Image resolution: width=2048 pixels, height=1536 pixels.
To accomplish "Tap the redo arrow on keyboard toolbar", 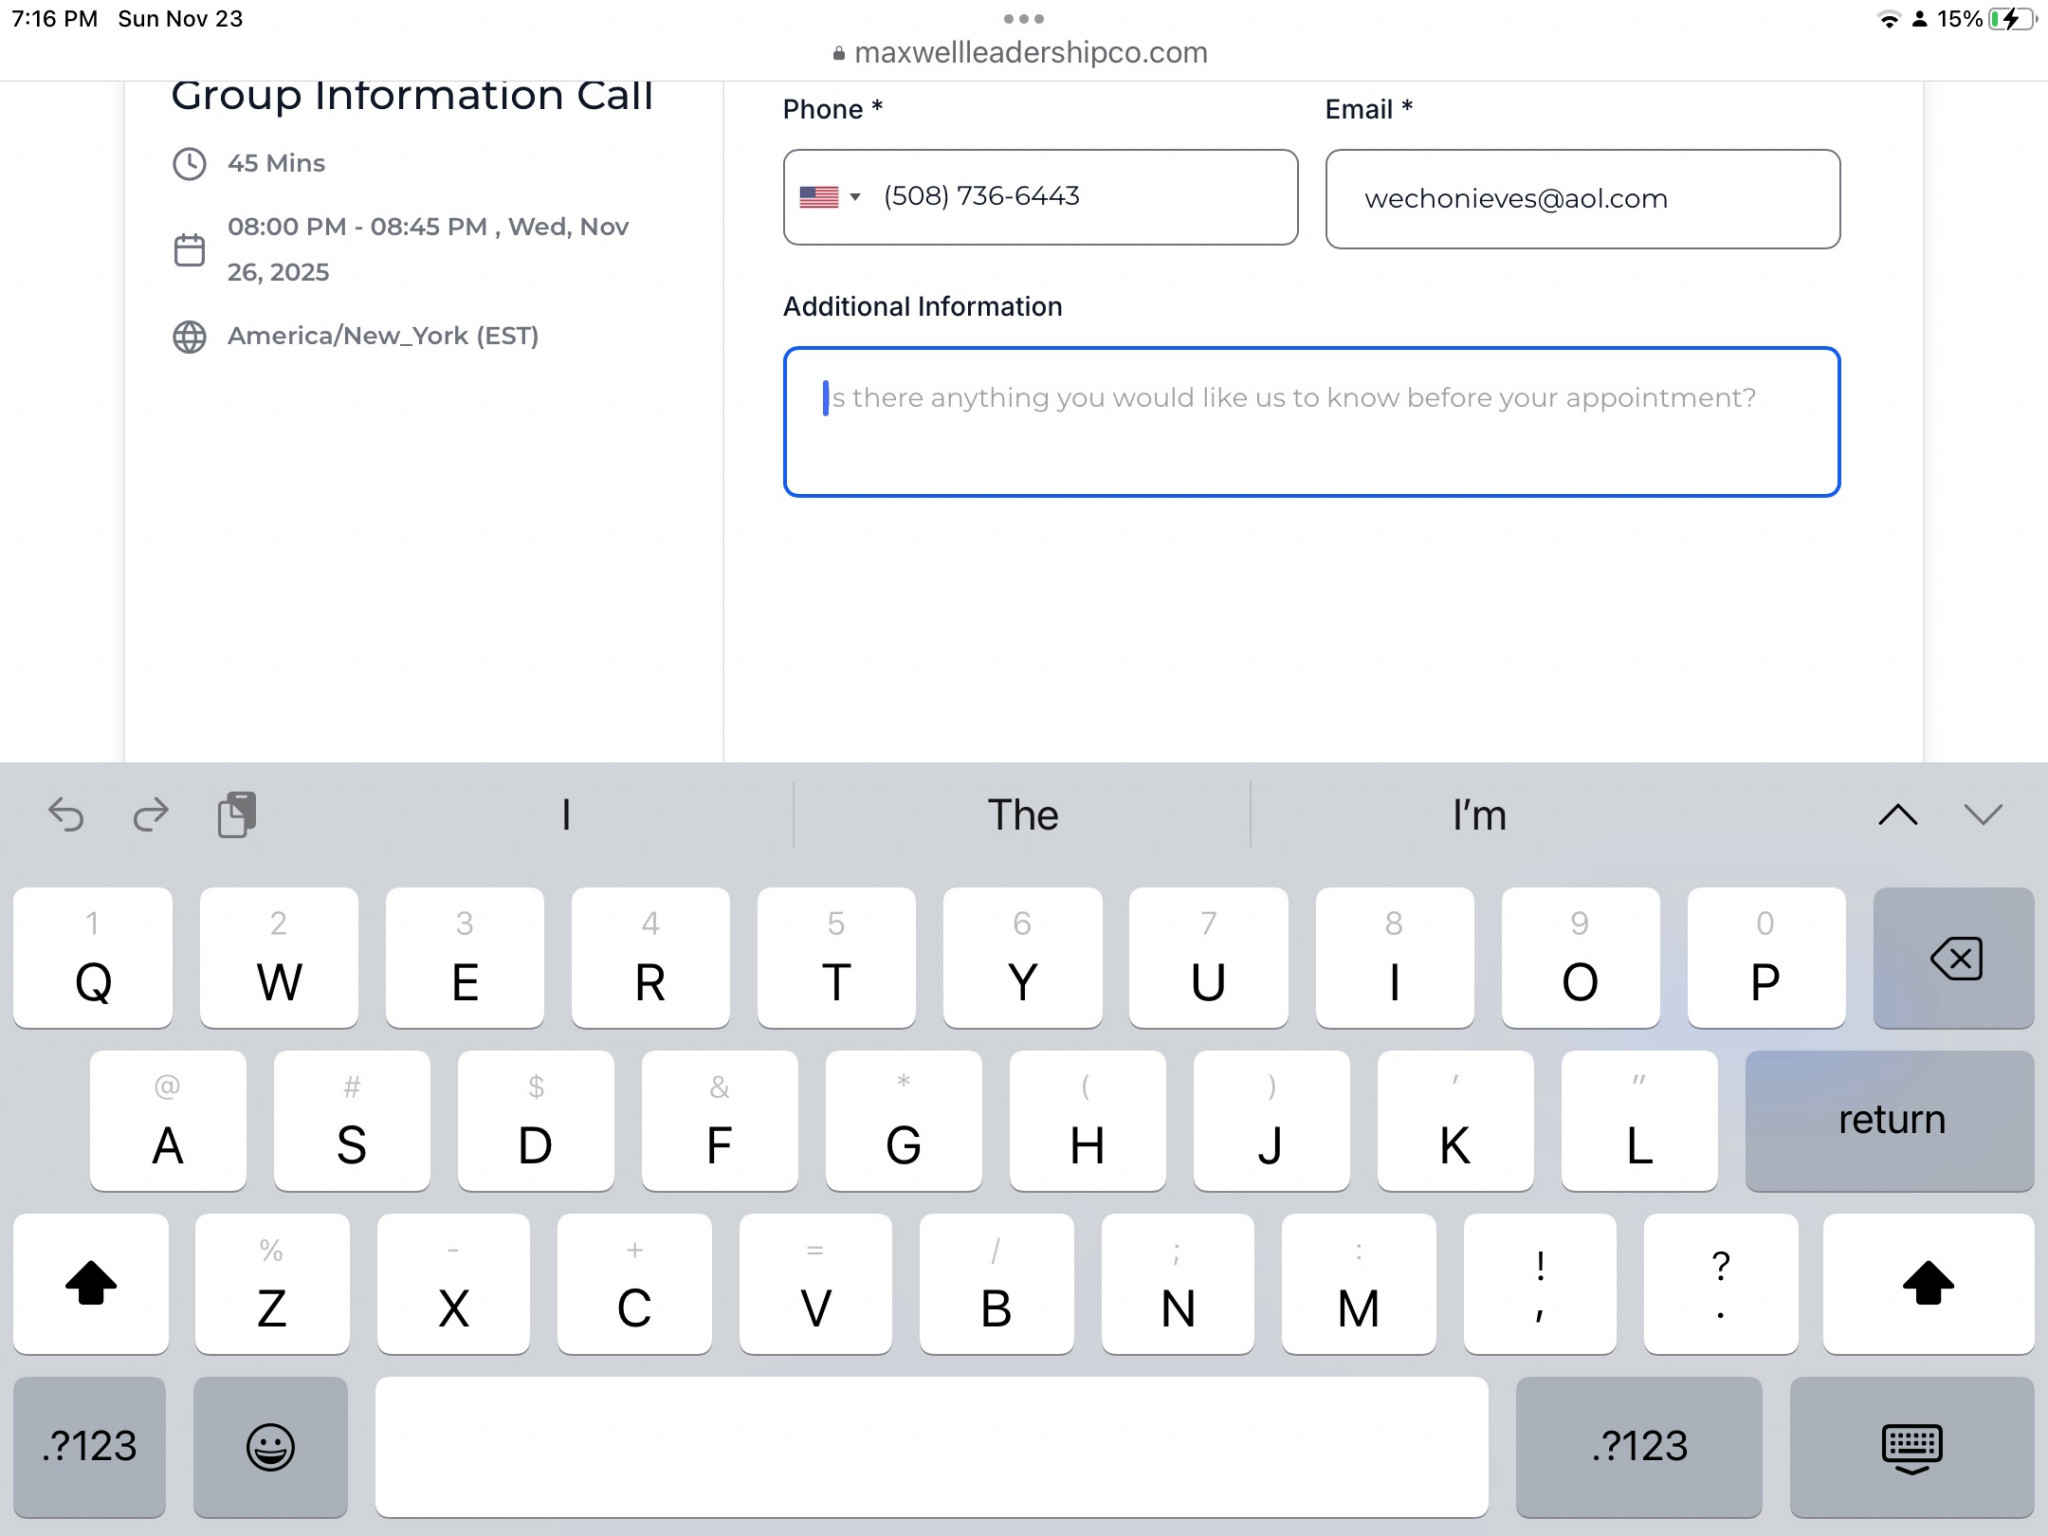I will [150, 815].
